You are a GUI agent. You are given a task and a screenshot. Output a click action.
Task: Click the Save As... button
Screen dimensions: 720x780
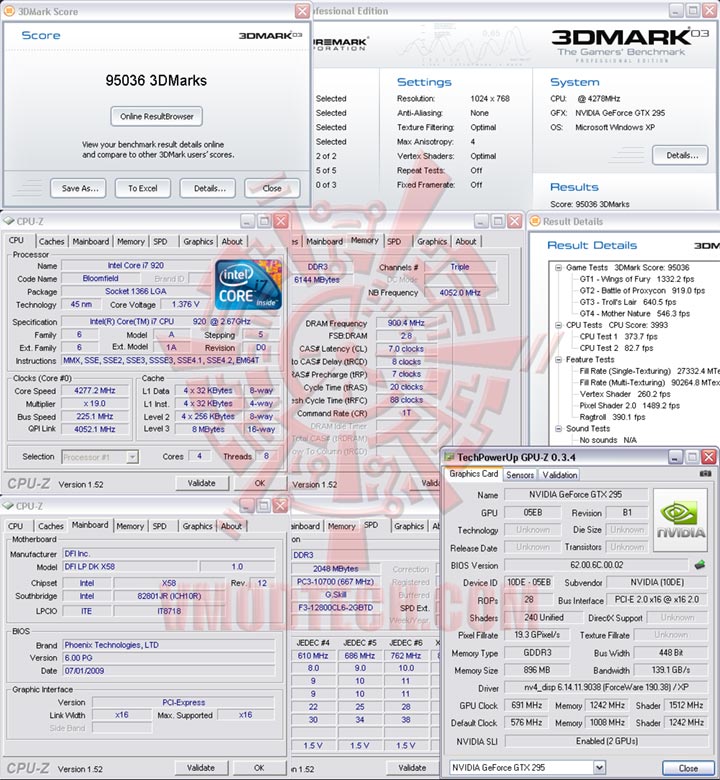[x=80, y=188]
